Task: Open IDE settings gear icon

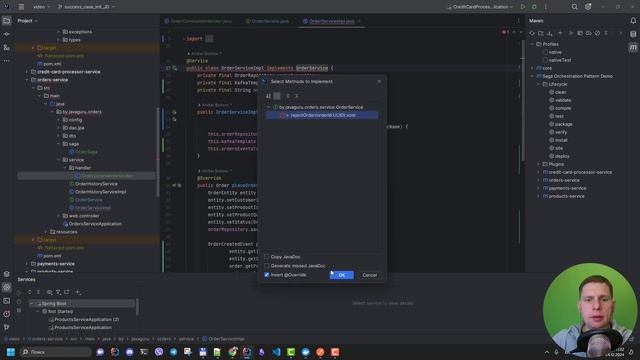Action: [588, 7]
